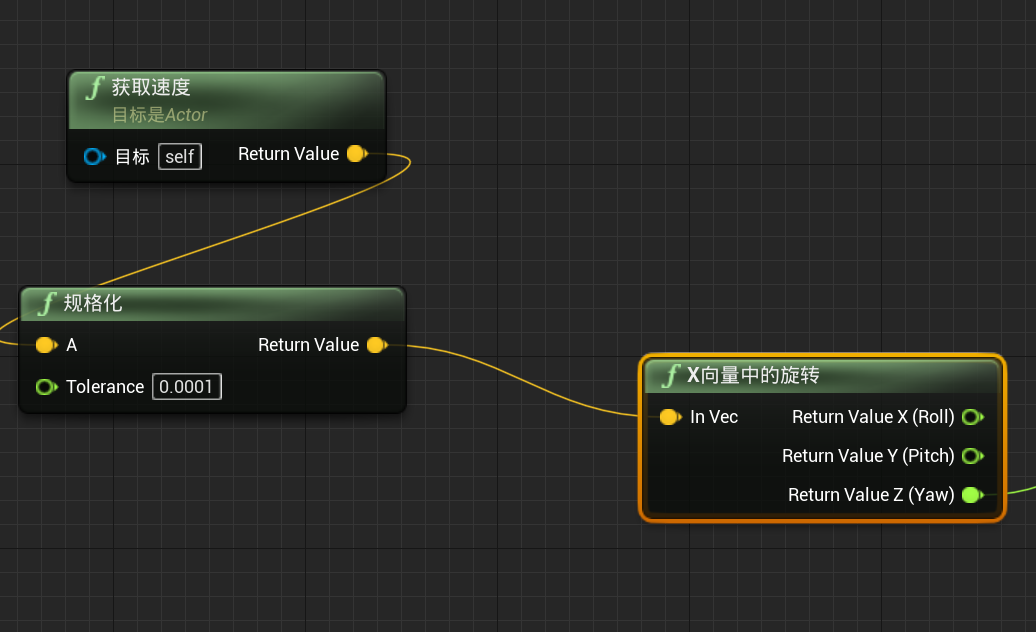
Task: Click the Return Value Y (Pitch) output pin
Action: click(x=973, y=456)
